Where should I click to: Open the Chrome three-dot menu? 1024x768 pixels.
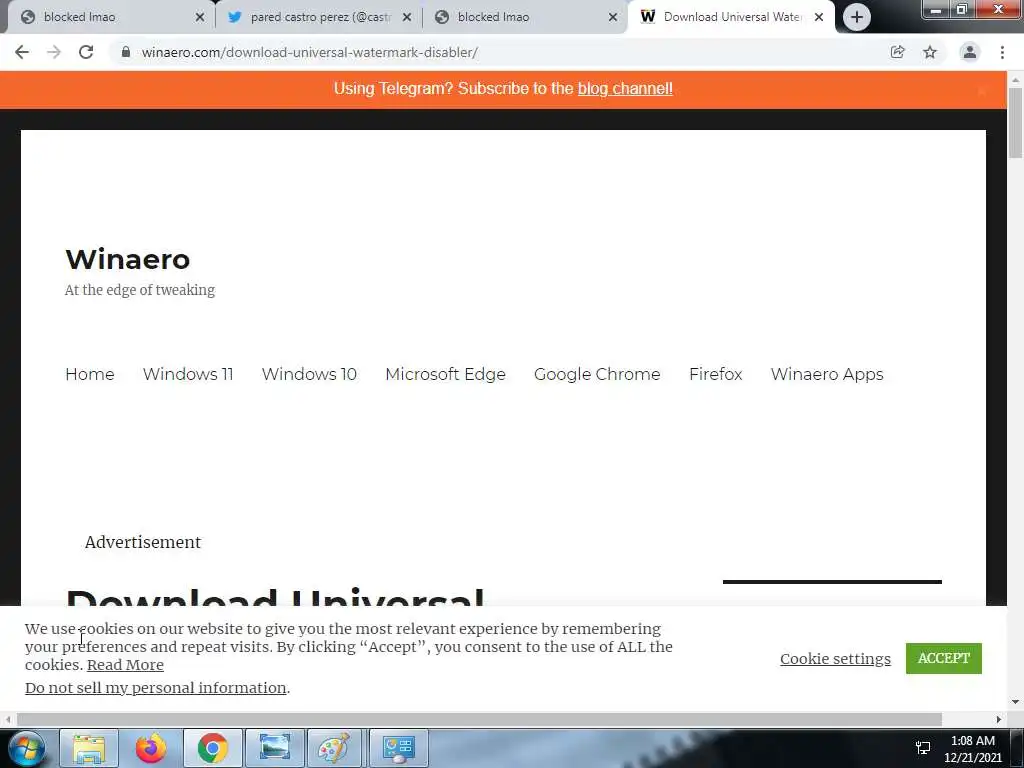tap(1002, 52)
